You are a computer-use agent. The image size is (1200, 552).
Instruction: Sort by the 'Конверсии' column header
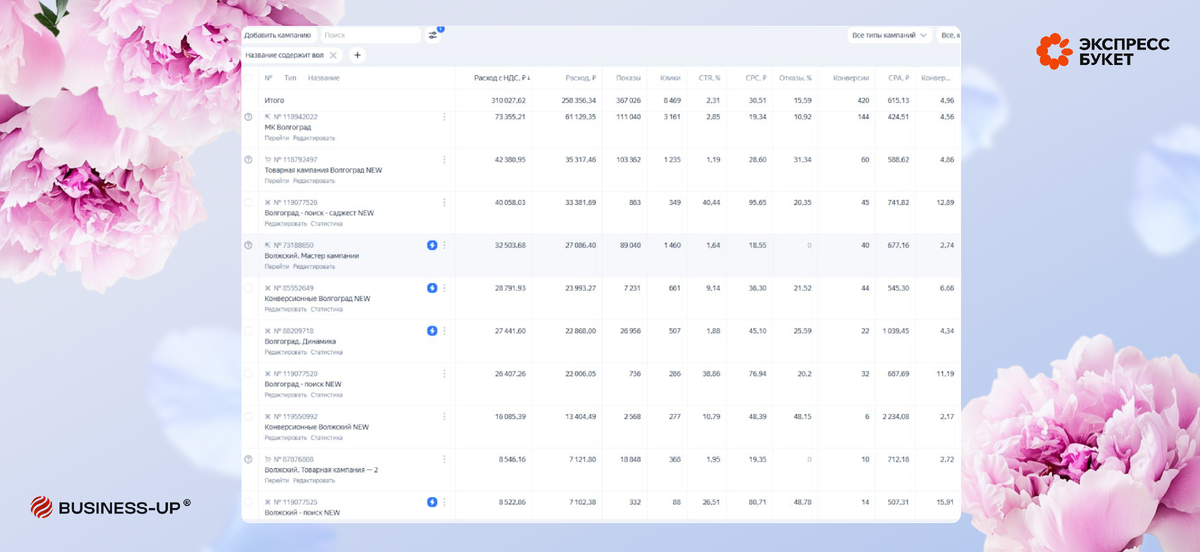point(851,77)
